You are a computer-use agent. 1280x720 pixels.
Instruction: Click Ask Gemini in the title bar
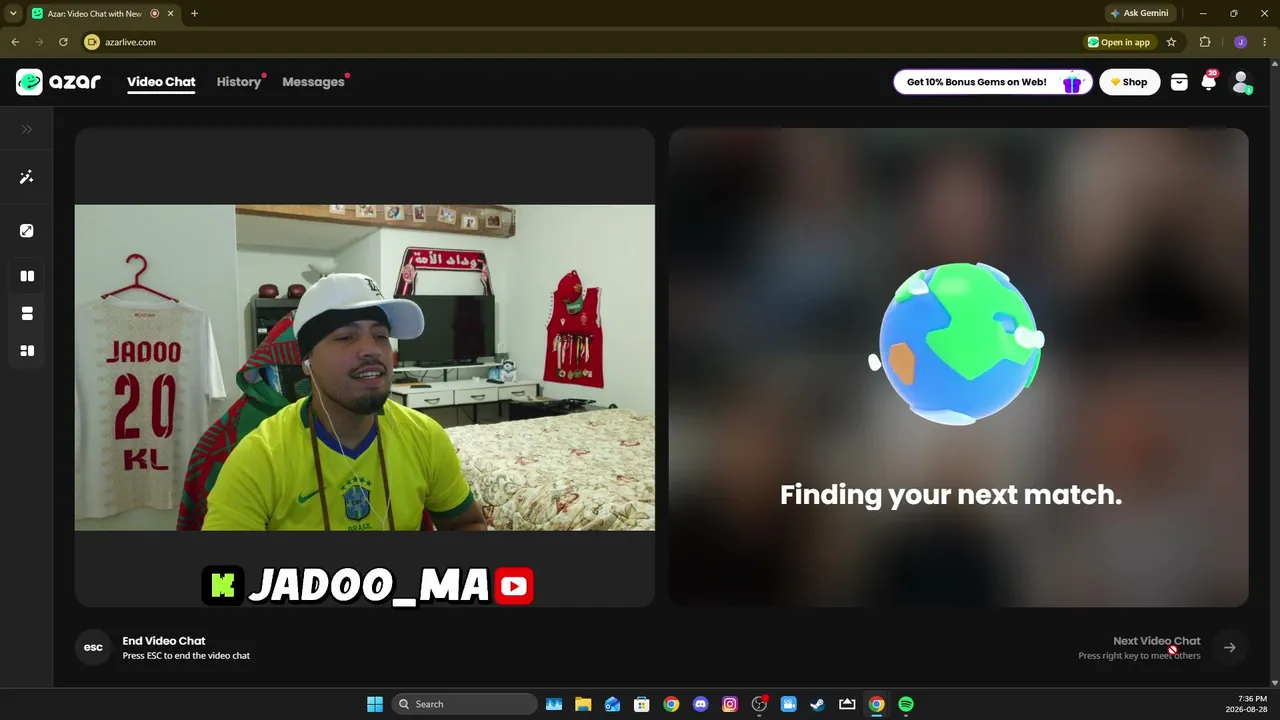click(x=1139, y=13)
